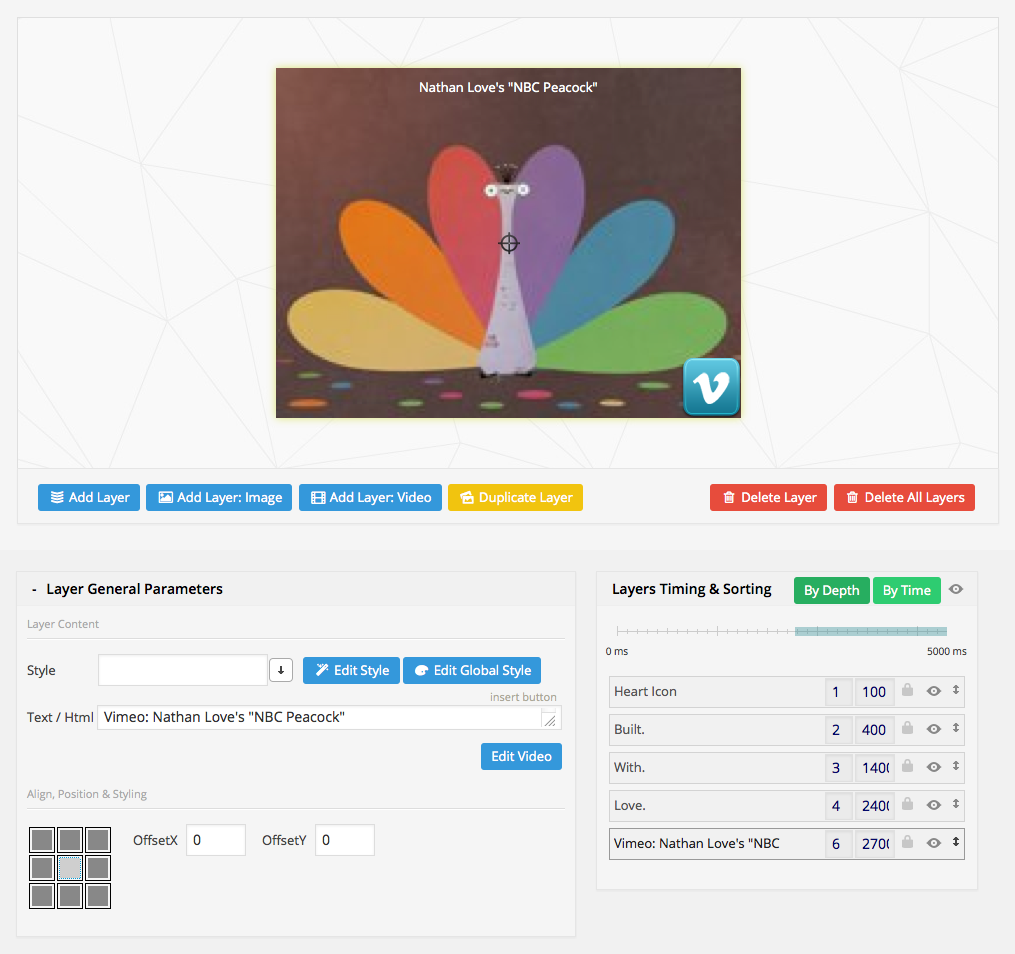Switch sorting to By Depth
The image size is (1015, 954).
pyautogui.click(x=831, y=590)
